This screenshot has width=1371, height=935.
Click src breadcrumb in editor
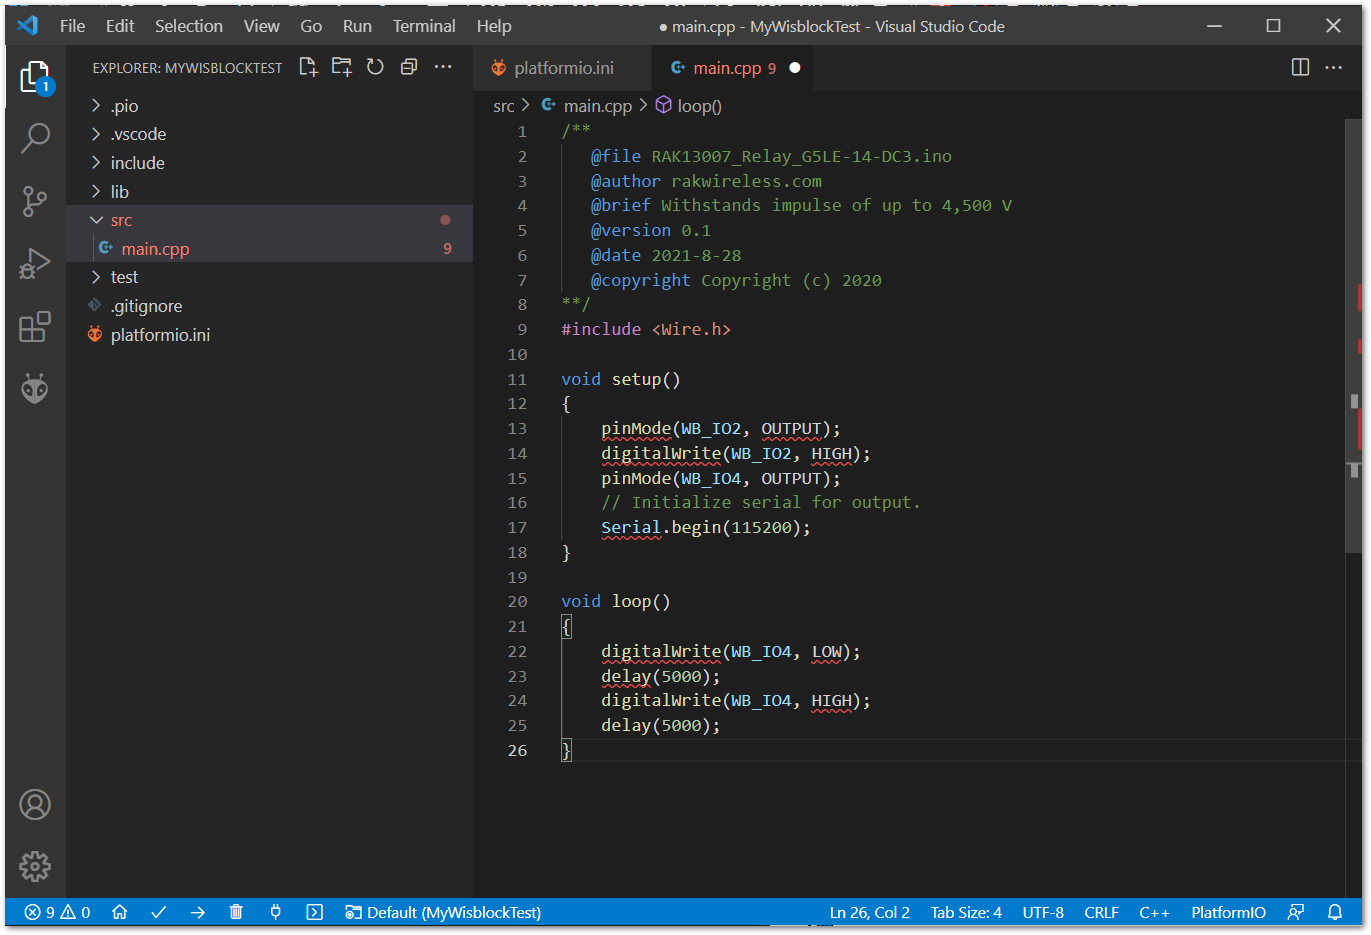click(504, 106)
